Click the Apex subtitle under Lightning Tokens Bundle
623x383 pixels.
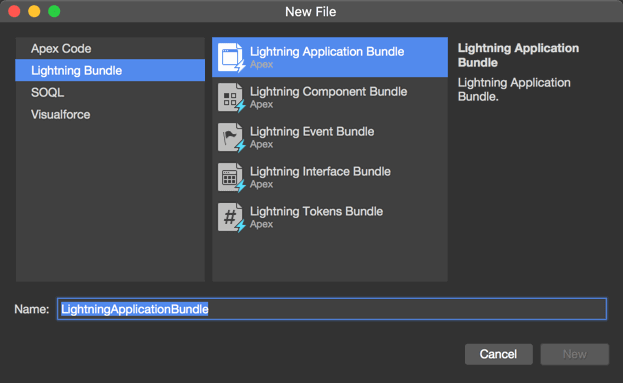coord(261,224)
